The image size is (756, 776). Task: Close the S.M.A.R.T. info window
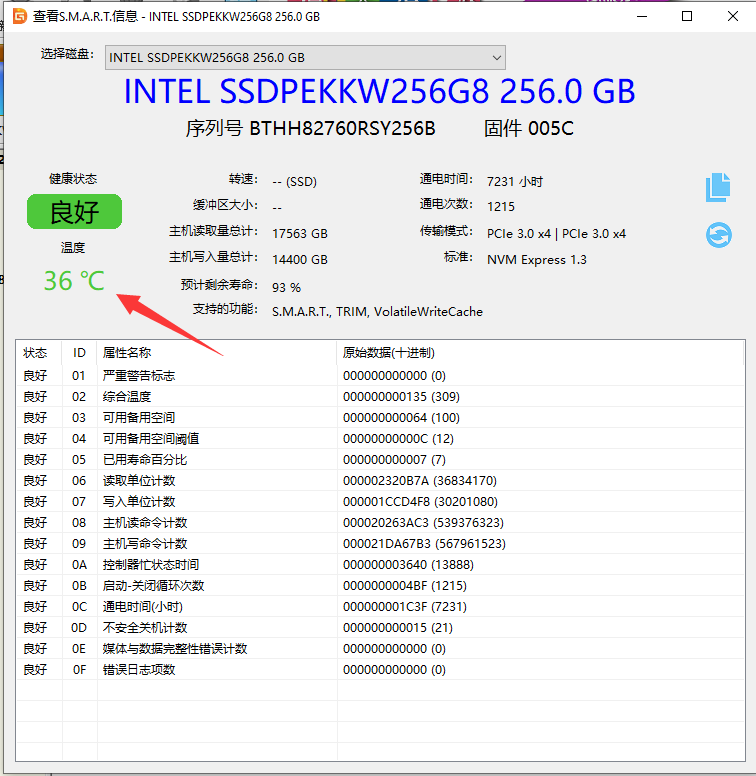pos(733,16)
